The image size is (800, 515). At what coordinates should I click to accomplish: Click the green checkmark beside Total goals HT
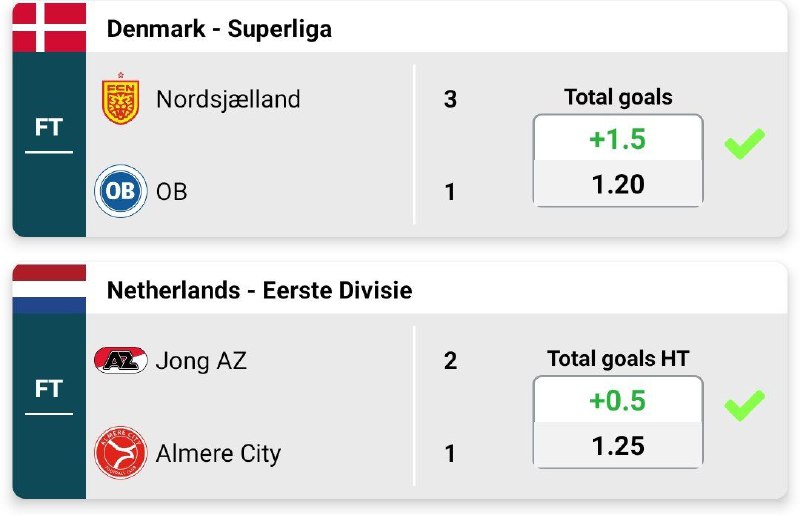[x=744, y=405]
